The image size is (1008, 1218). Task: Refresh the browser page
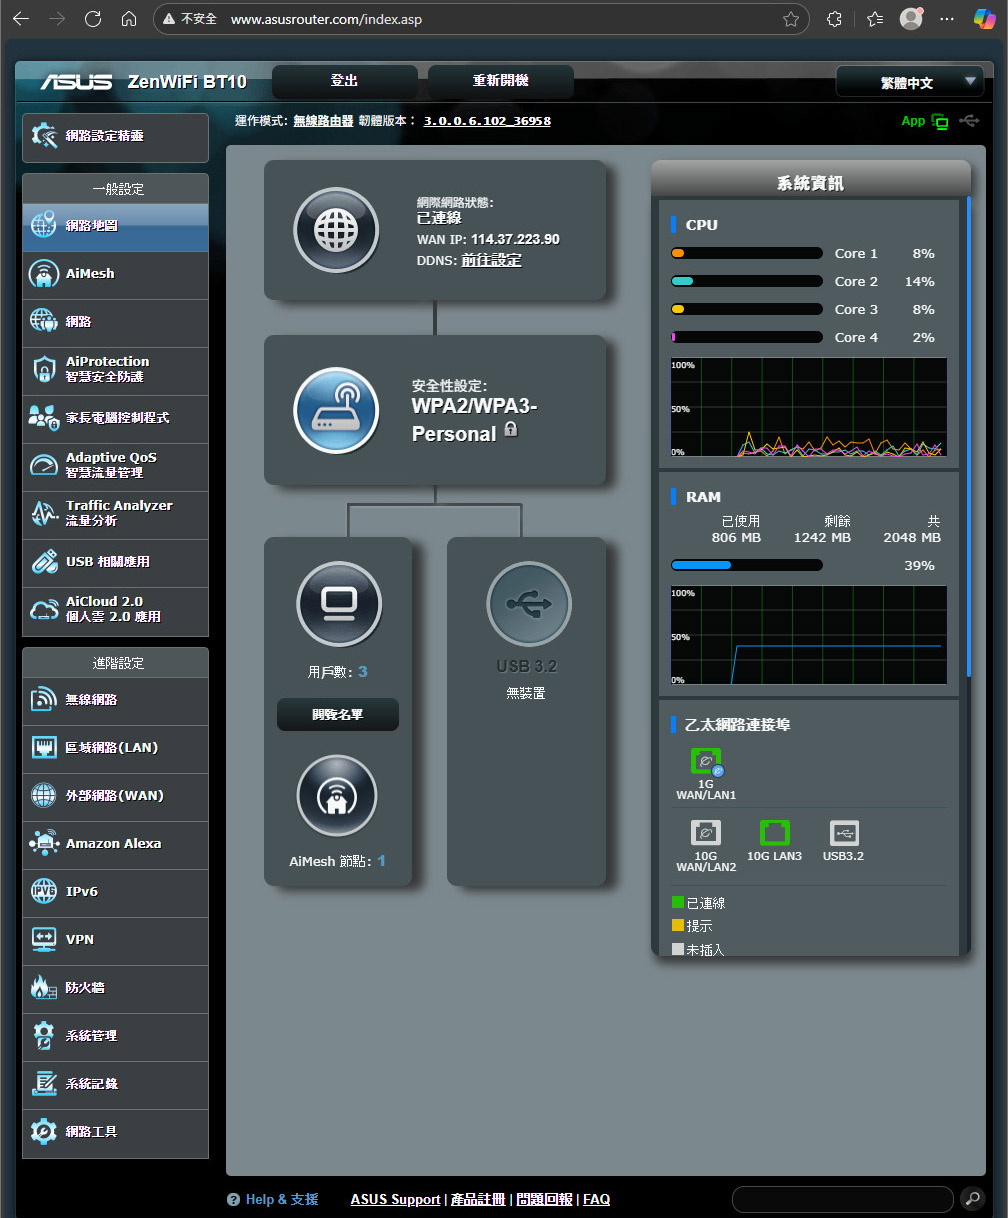click(x=93, y=19)
